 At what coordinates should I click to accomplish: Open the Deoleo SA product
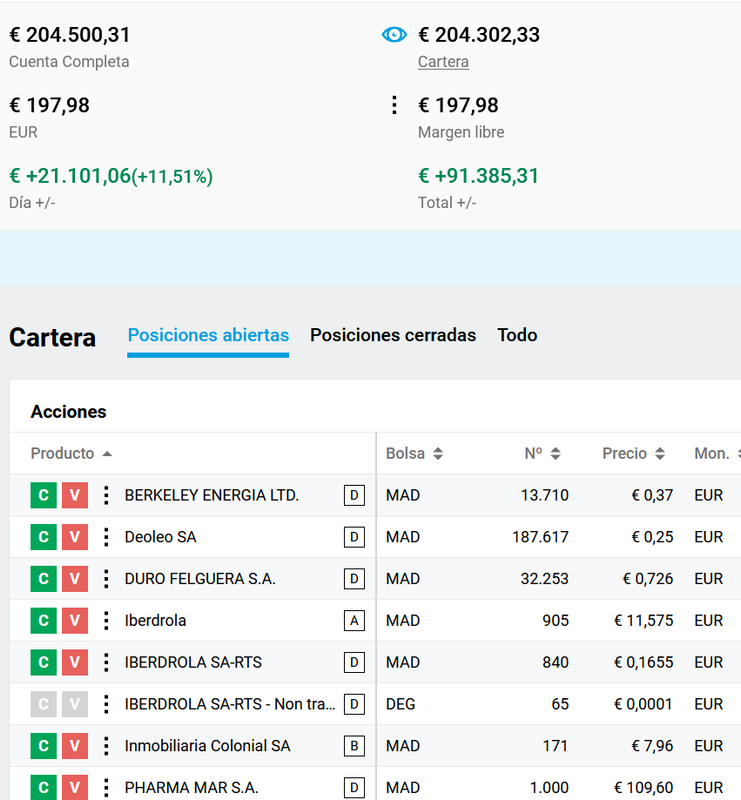(x=160, y=537)
